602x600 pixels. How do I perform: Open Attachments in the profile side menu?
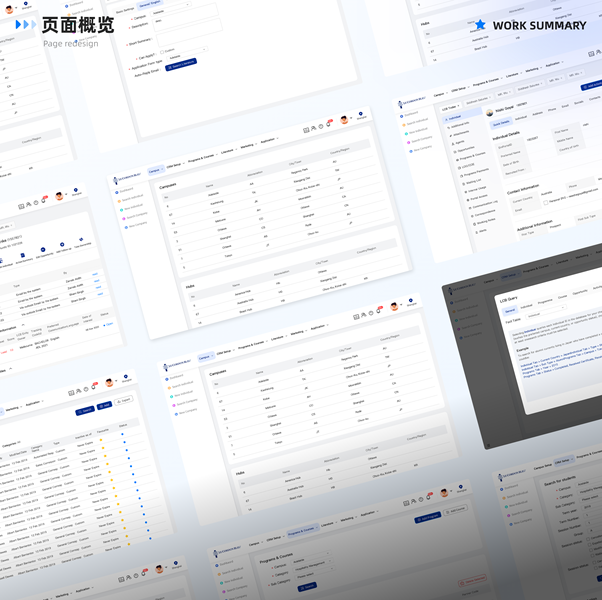460,134
